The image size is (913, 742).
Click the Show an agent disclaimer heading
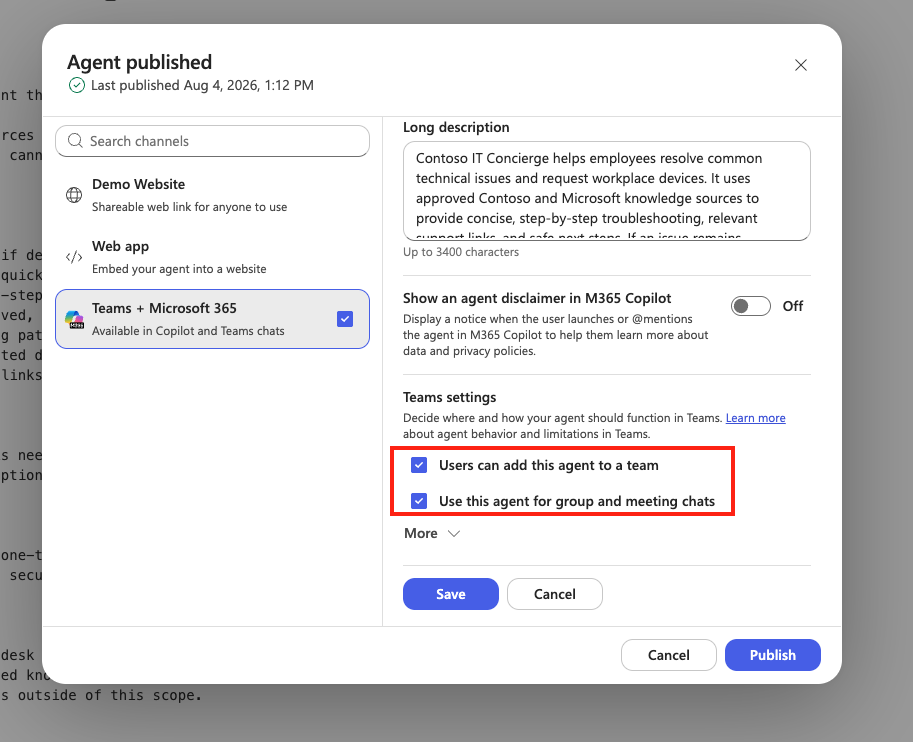[x=537, y=298]
